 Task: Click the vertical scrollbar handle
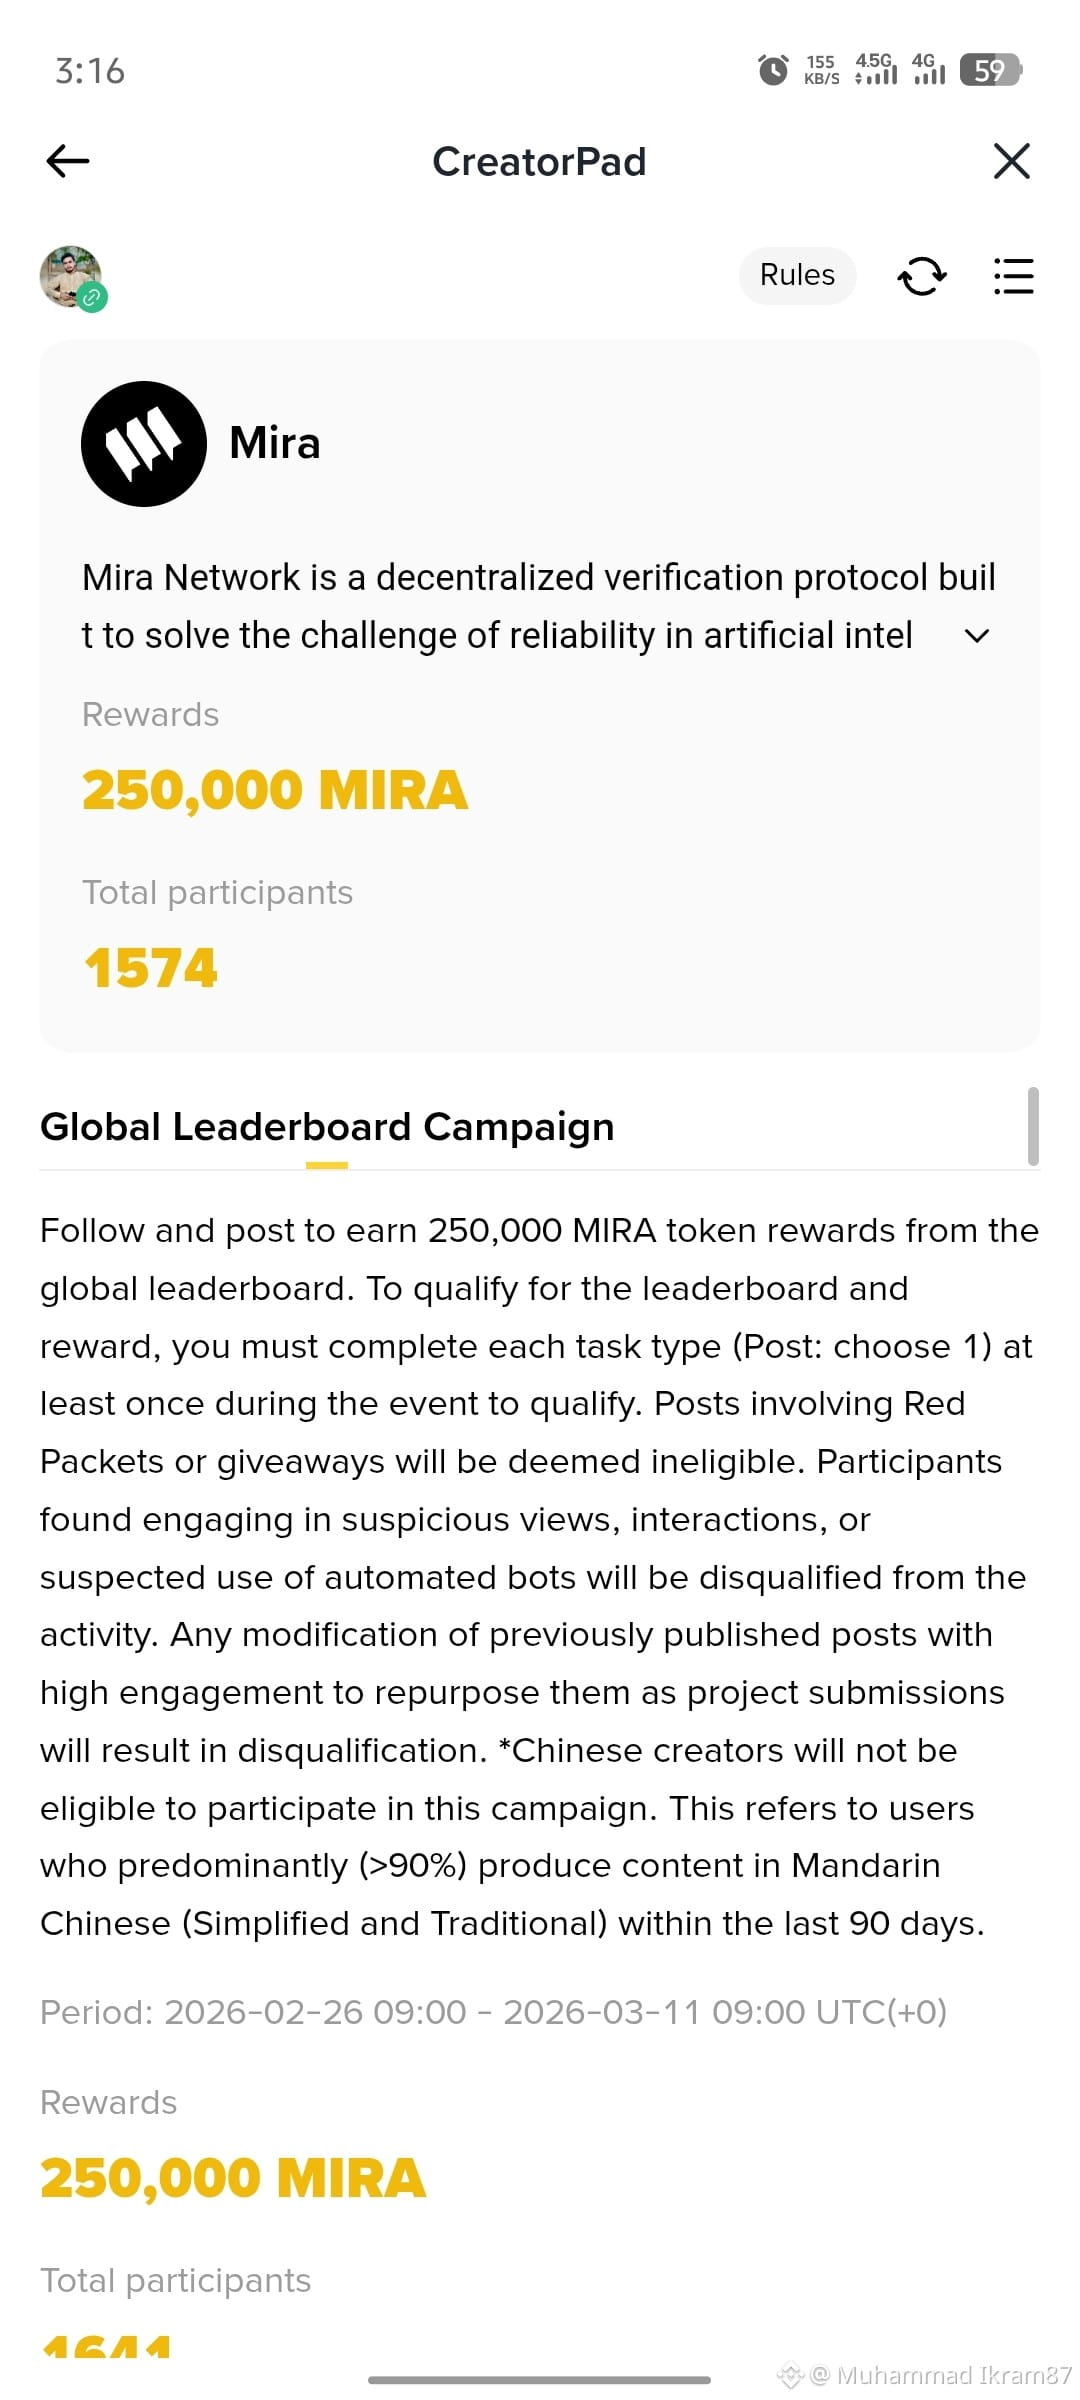click(x=1033, y=1126)
